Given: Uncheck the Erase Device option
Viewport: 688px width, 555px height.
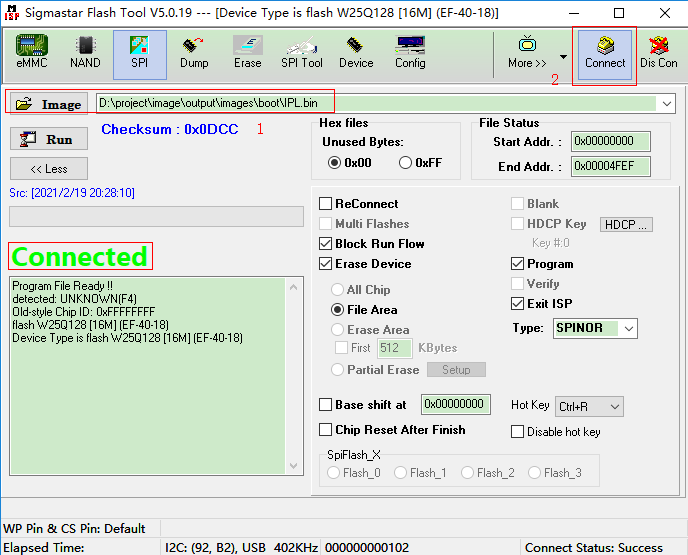Looking at the screenshot, I should coord(326,264).
